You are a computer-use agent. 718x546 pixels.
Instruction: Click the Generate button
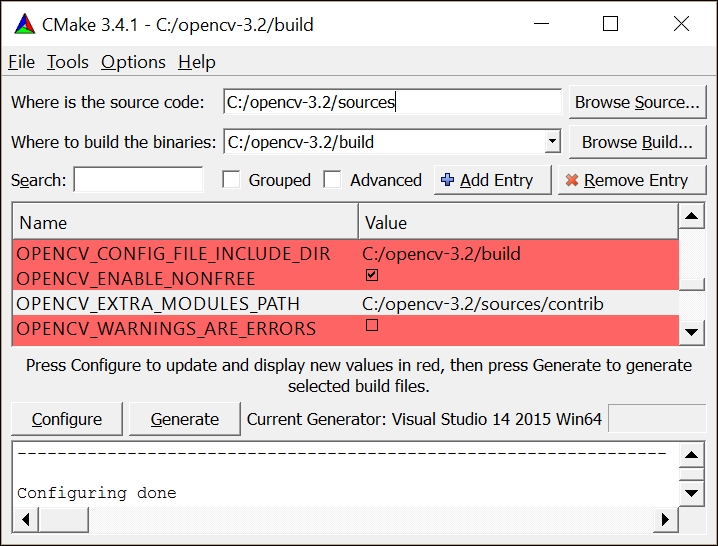pos(185,419)
